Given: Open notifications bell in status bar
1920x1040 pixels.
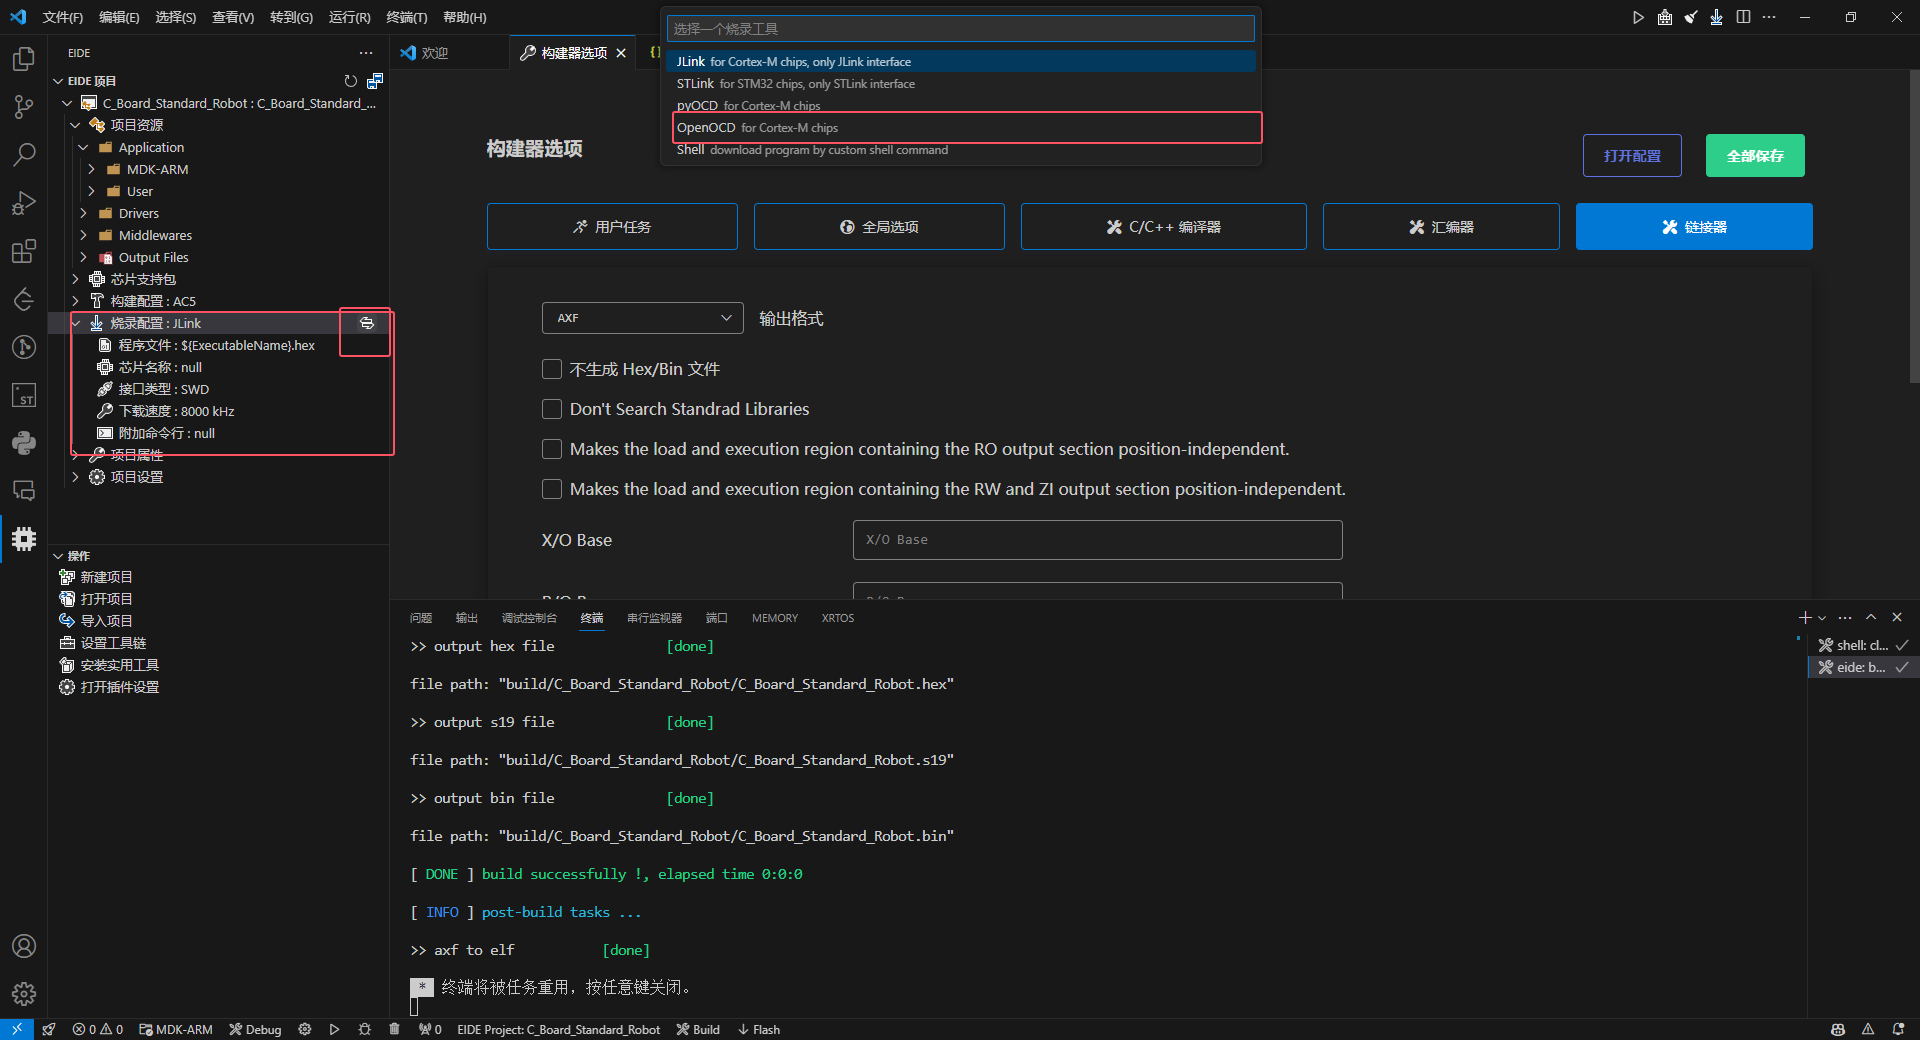Looking at the screenshot, I should (x=1898, y=1029).
